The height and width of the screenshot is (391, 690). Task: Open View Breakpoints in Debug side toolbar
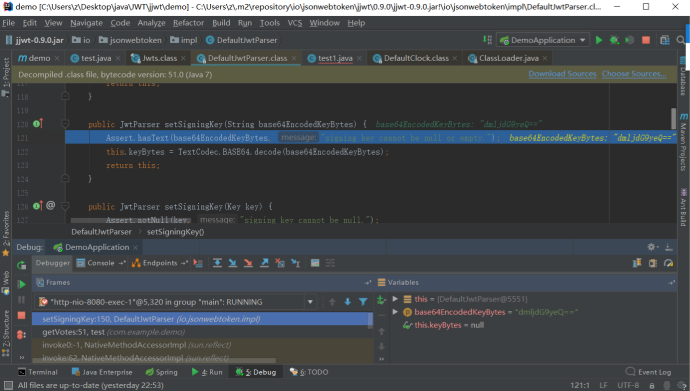21,335
